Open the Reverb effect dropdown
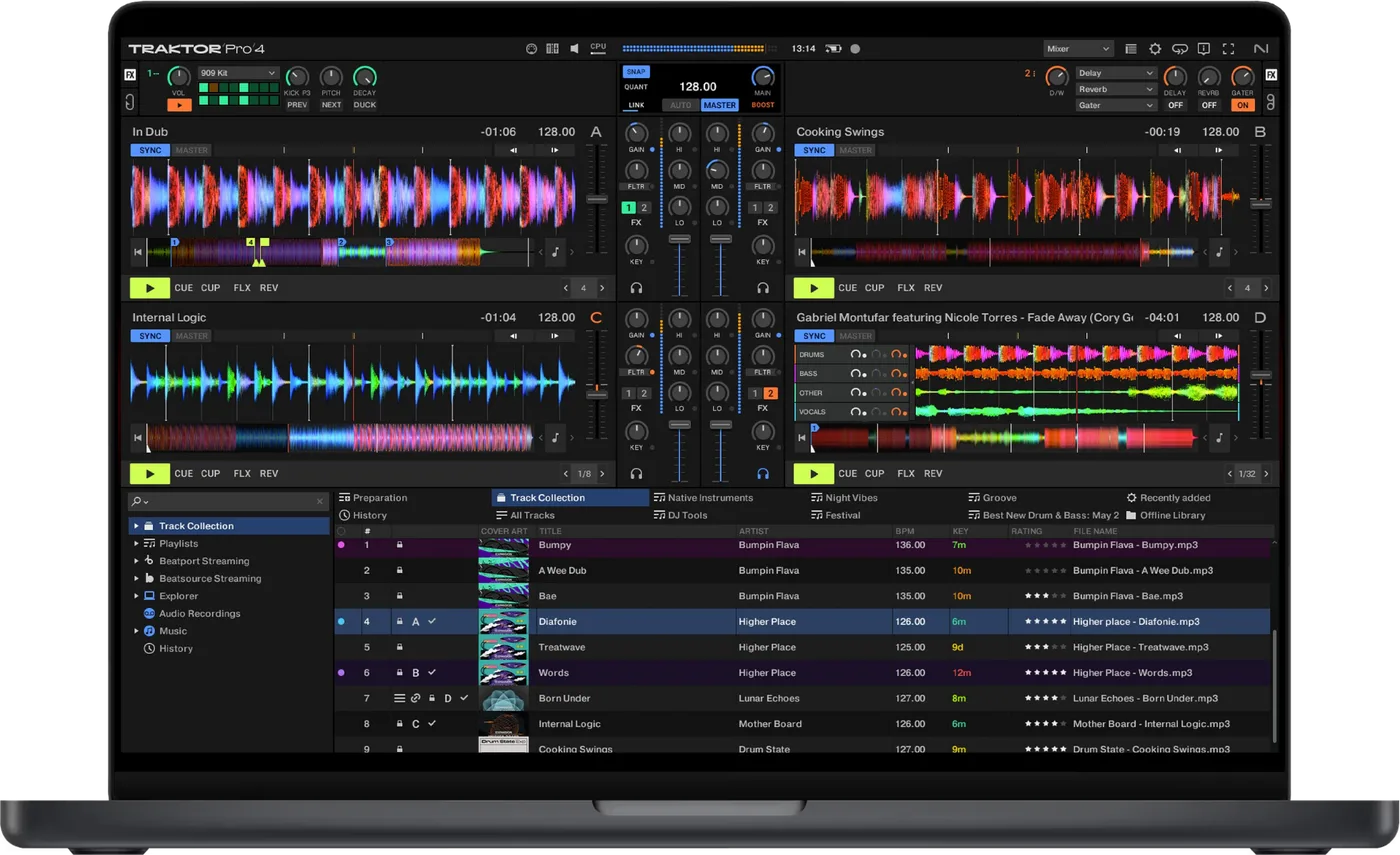1400x855 pixels. [1116, 89]
